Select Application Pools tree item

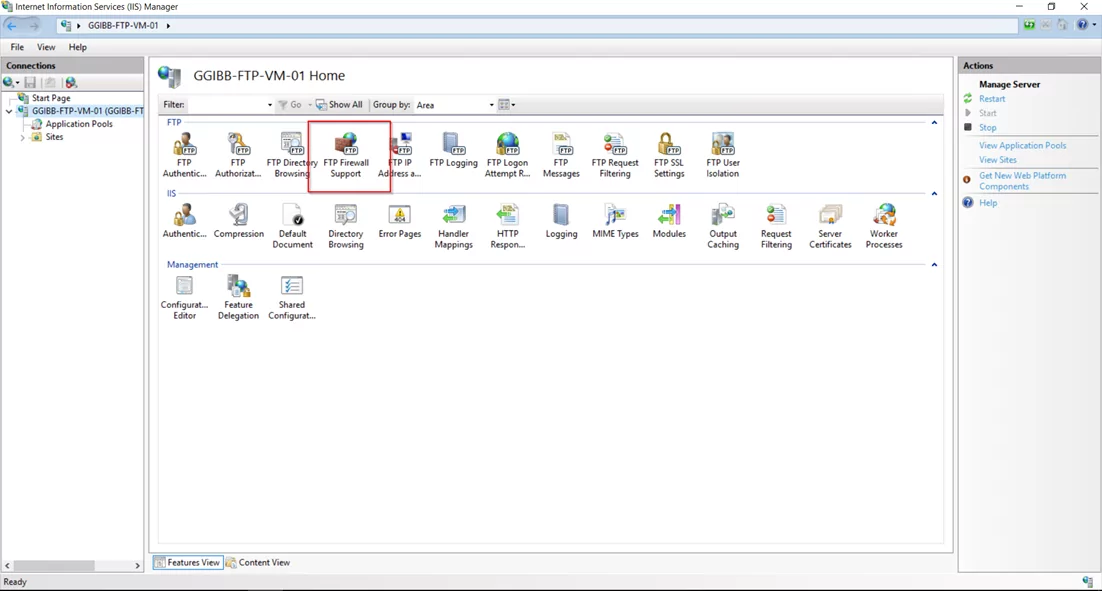click(x=79, y=124)
